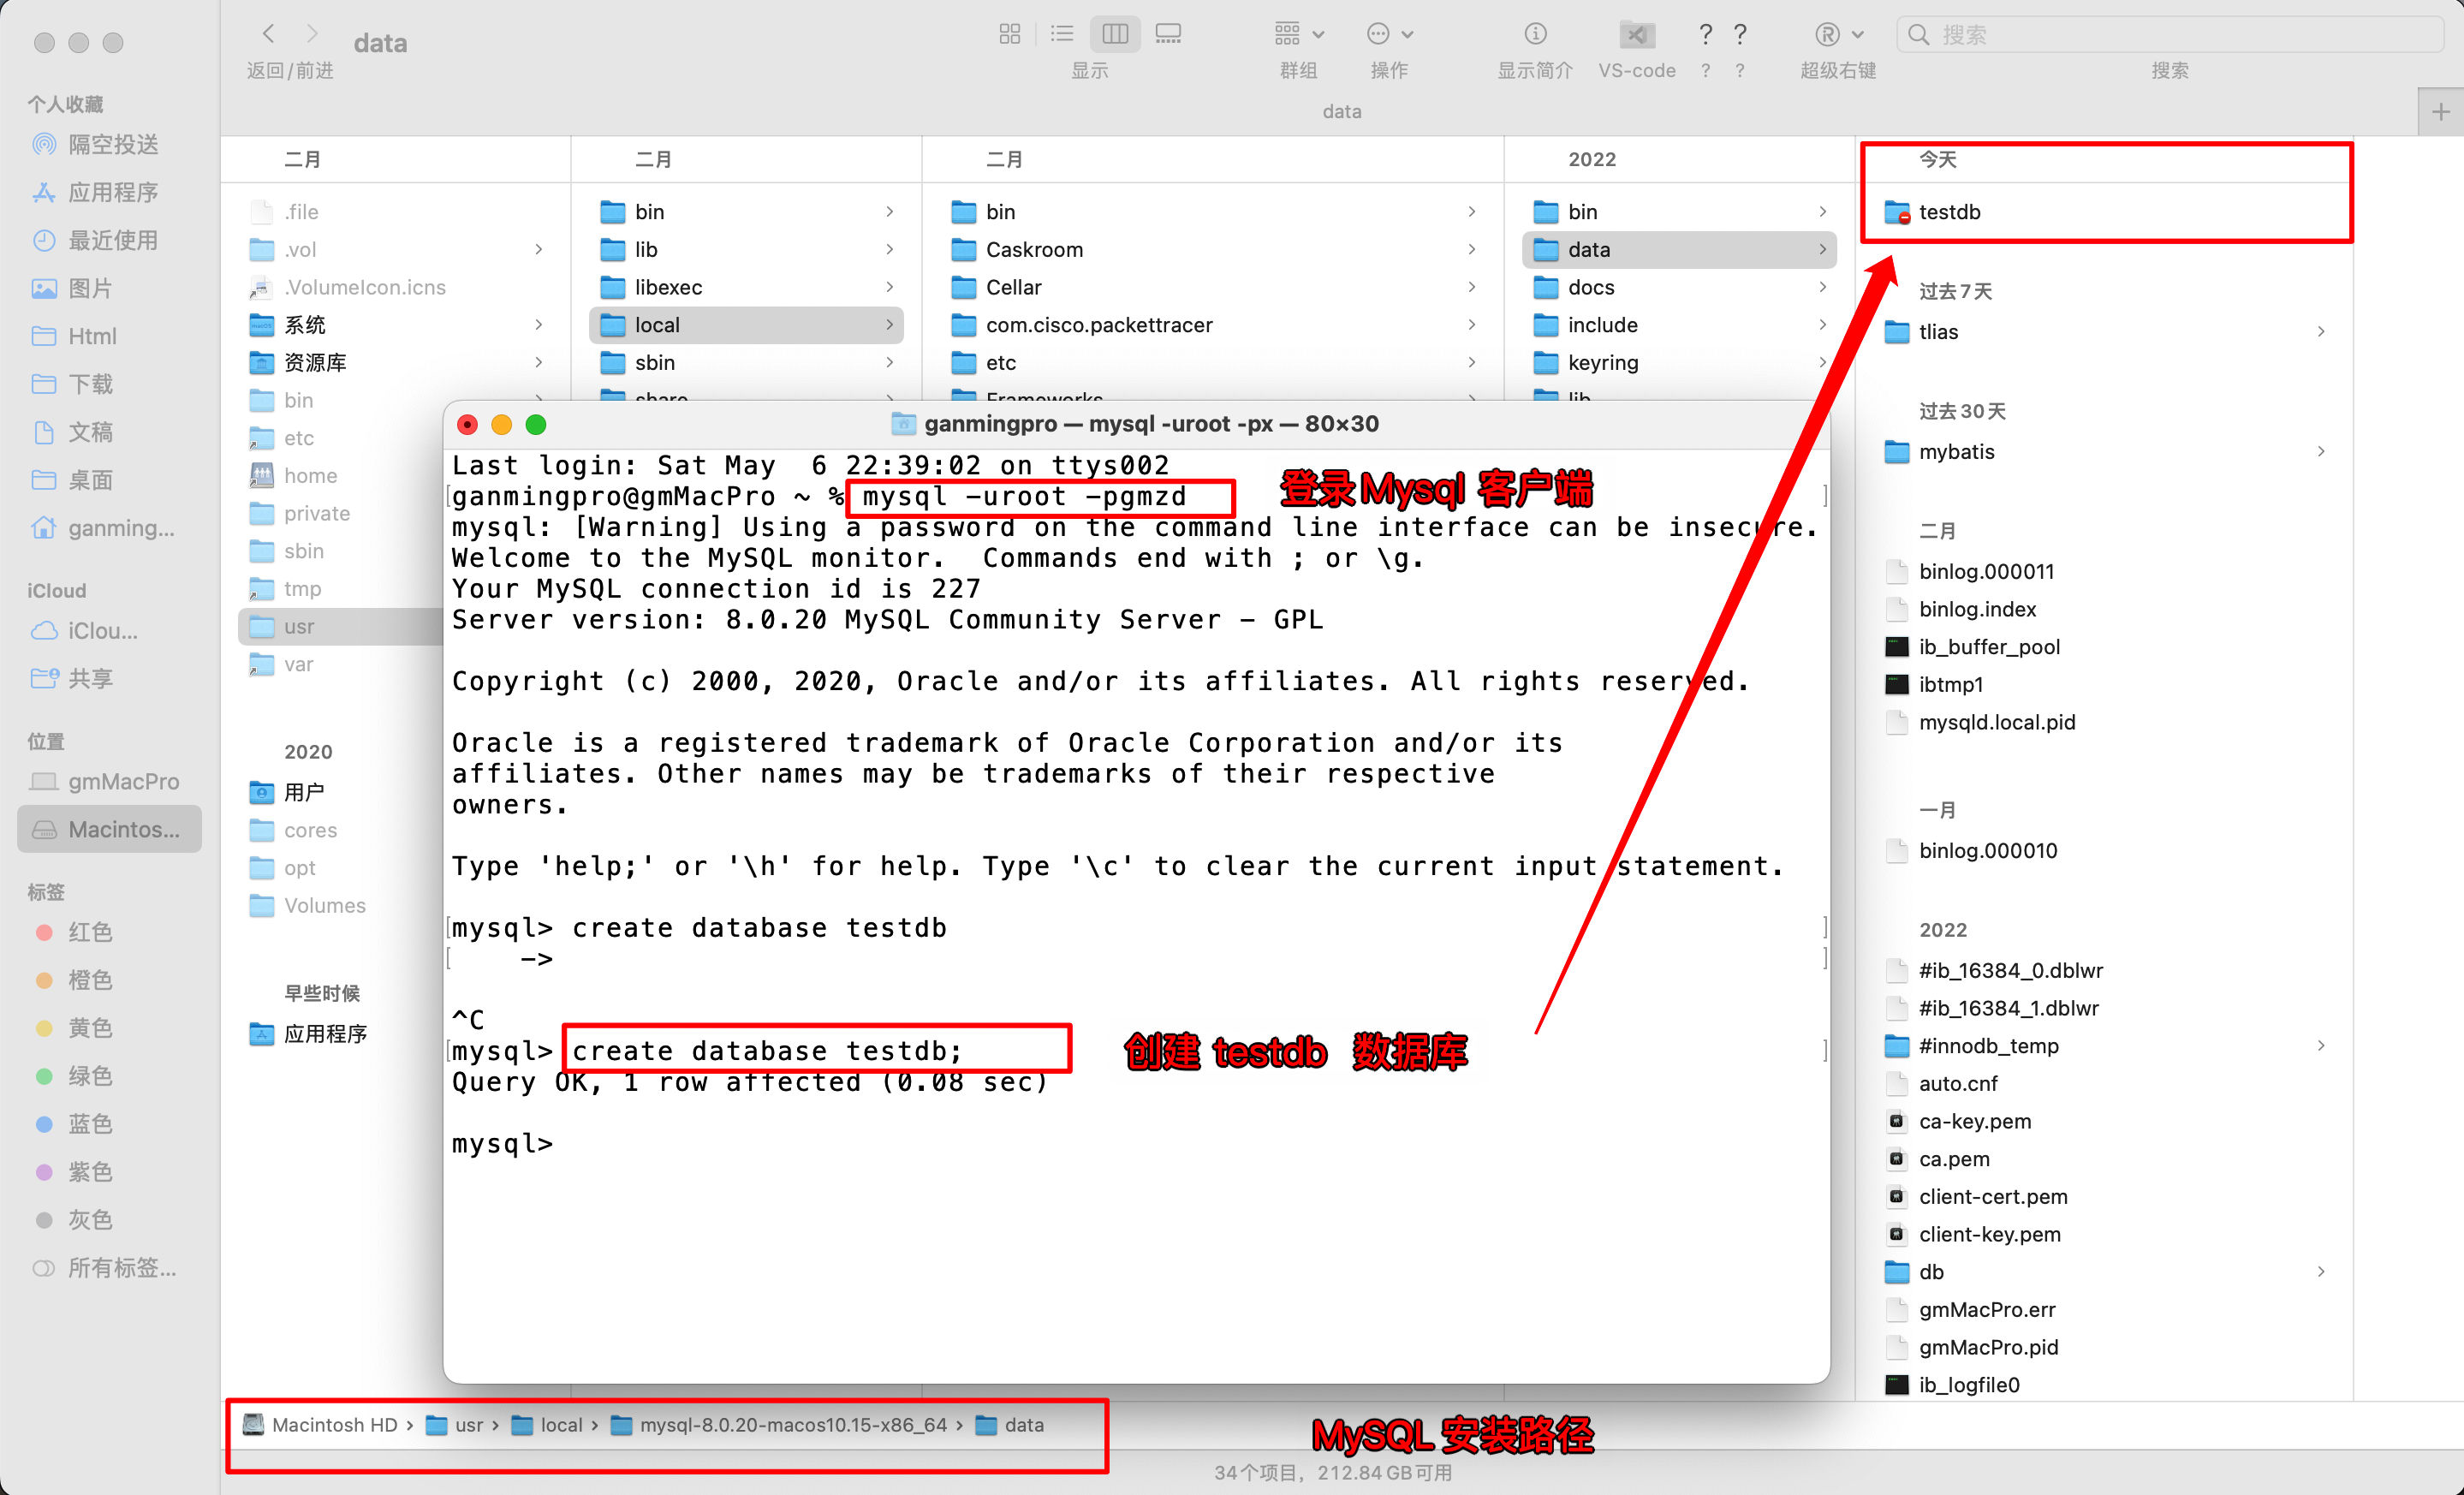Screen dimensions: 2464x1495
Task: Select the green (绿色) tag
Action: (110, 1077)
